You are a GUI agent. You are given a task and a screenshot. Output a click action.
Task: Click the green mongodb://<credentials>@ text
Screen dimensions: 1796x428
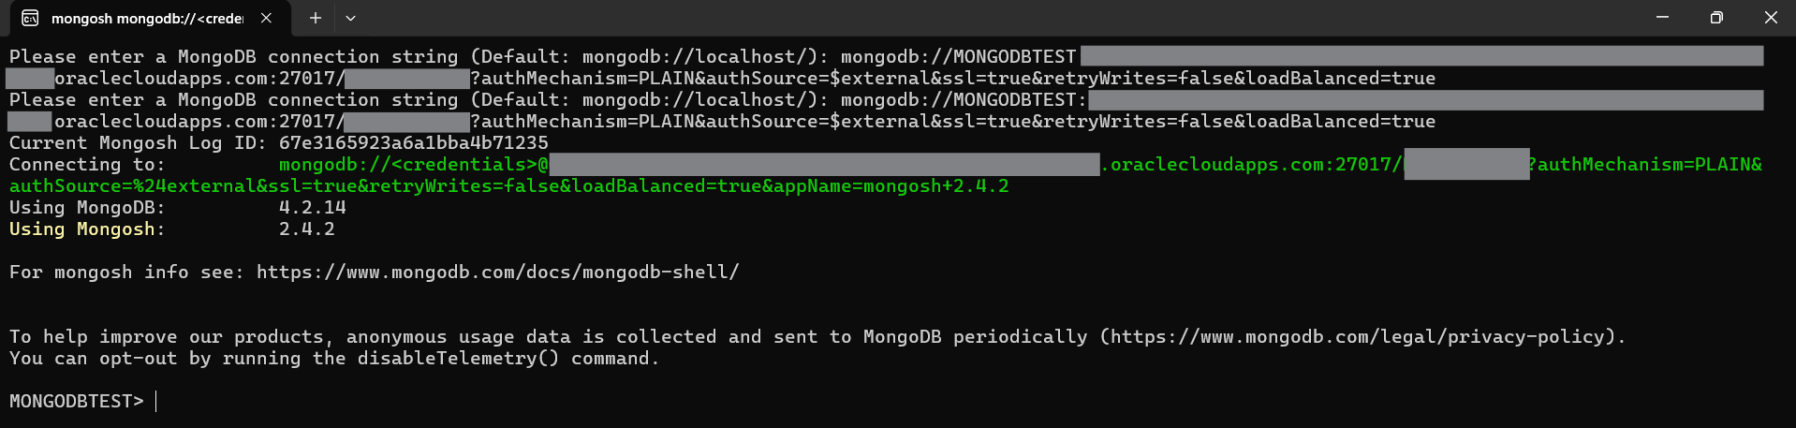point(413,165)
